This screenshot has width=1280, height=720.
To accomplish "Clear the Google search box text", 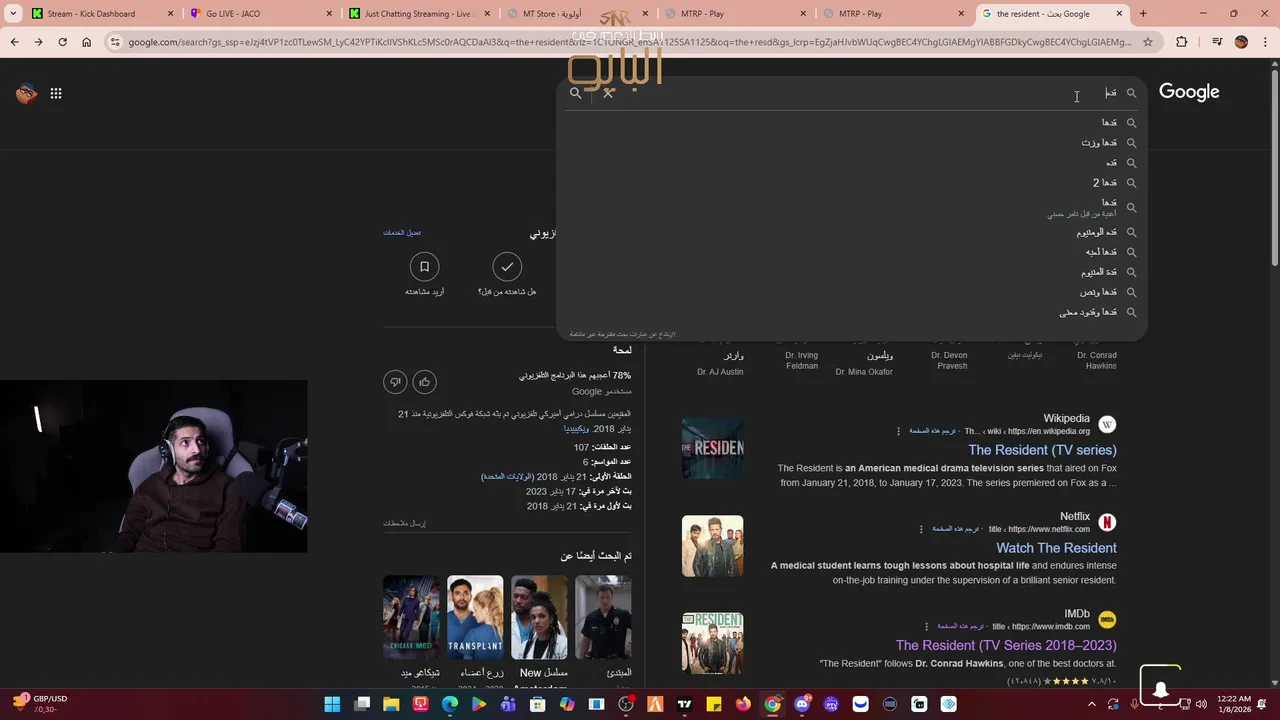I will [608, 93].
